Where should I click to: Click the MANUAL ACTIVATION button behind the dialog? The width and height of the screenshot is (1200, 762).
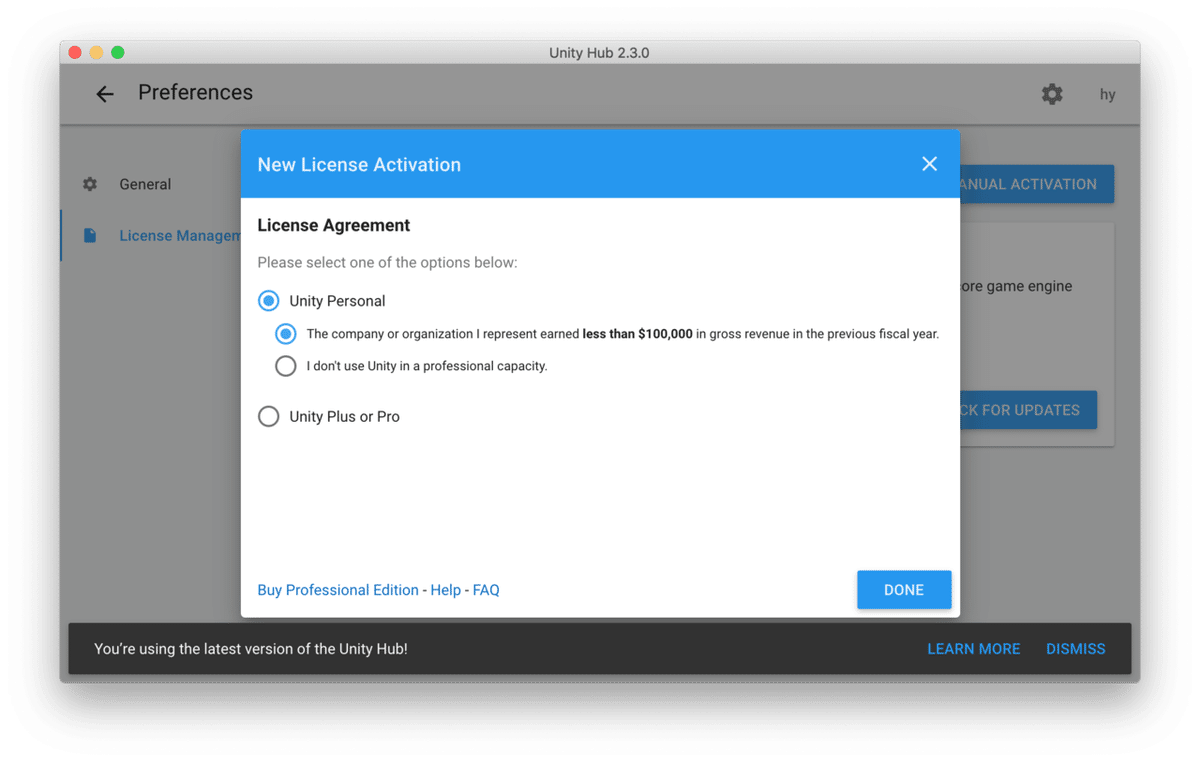(x=1036, y=184)
